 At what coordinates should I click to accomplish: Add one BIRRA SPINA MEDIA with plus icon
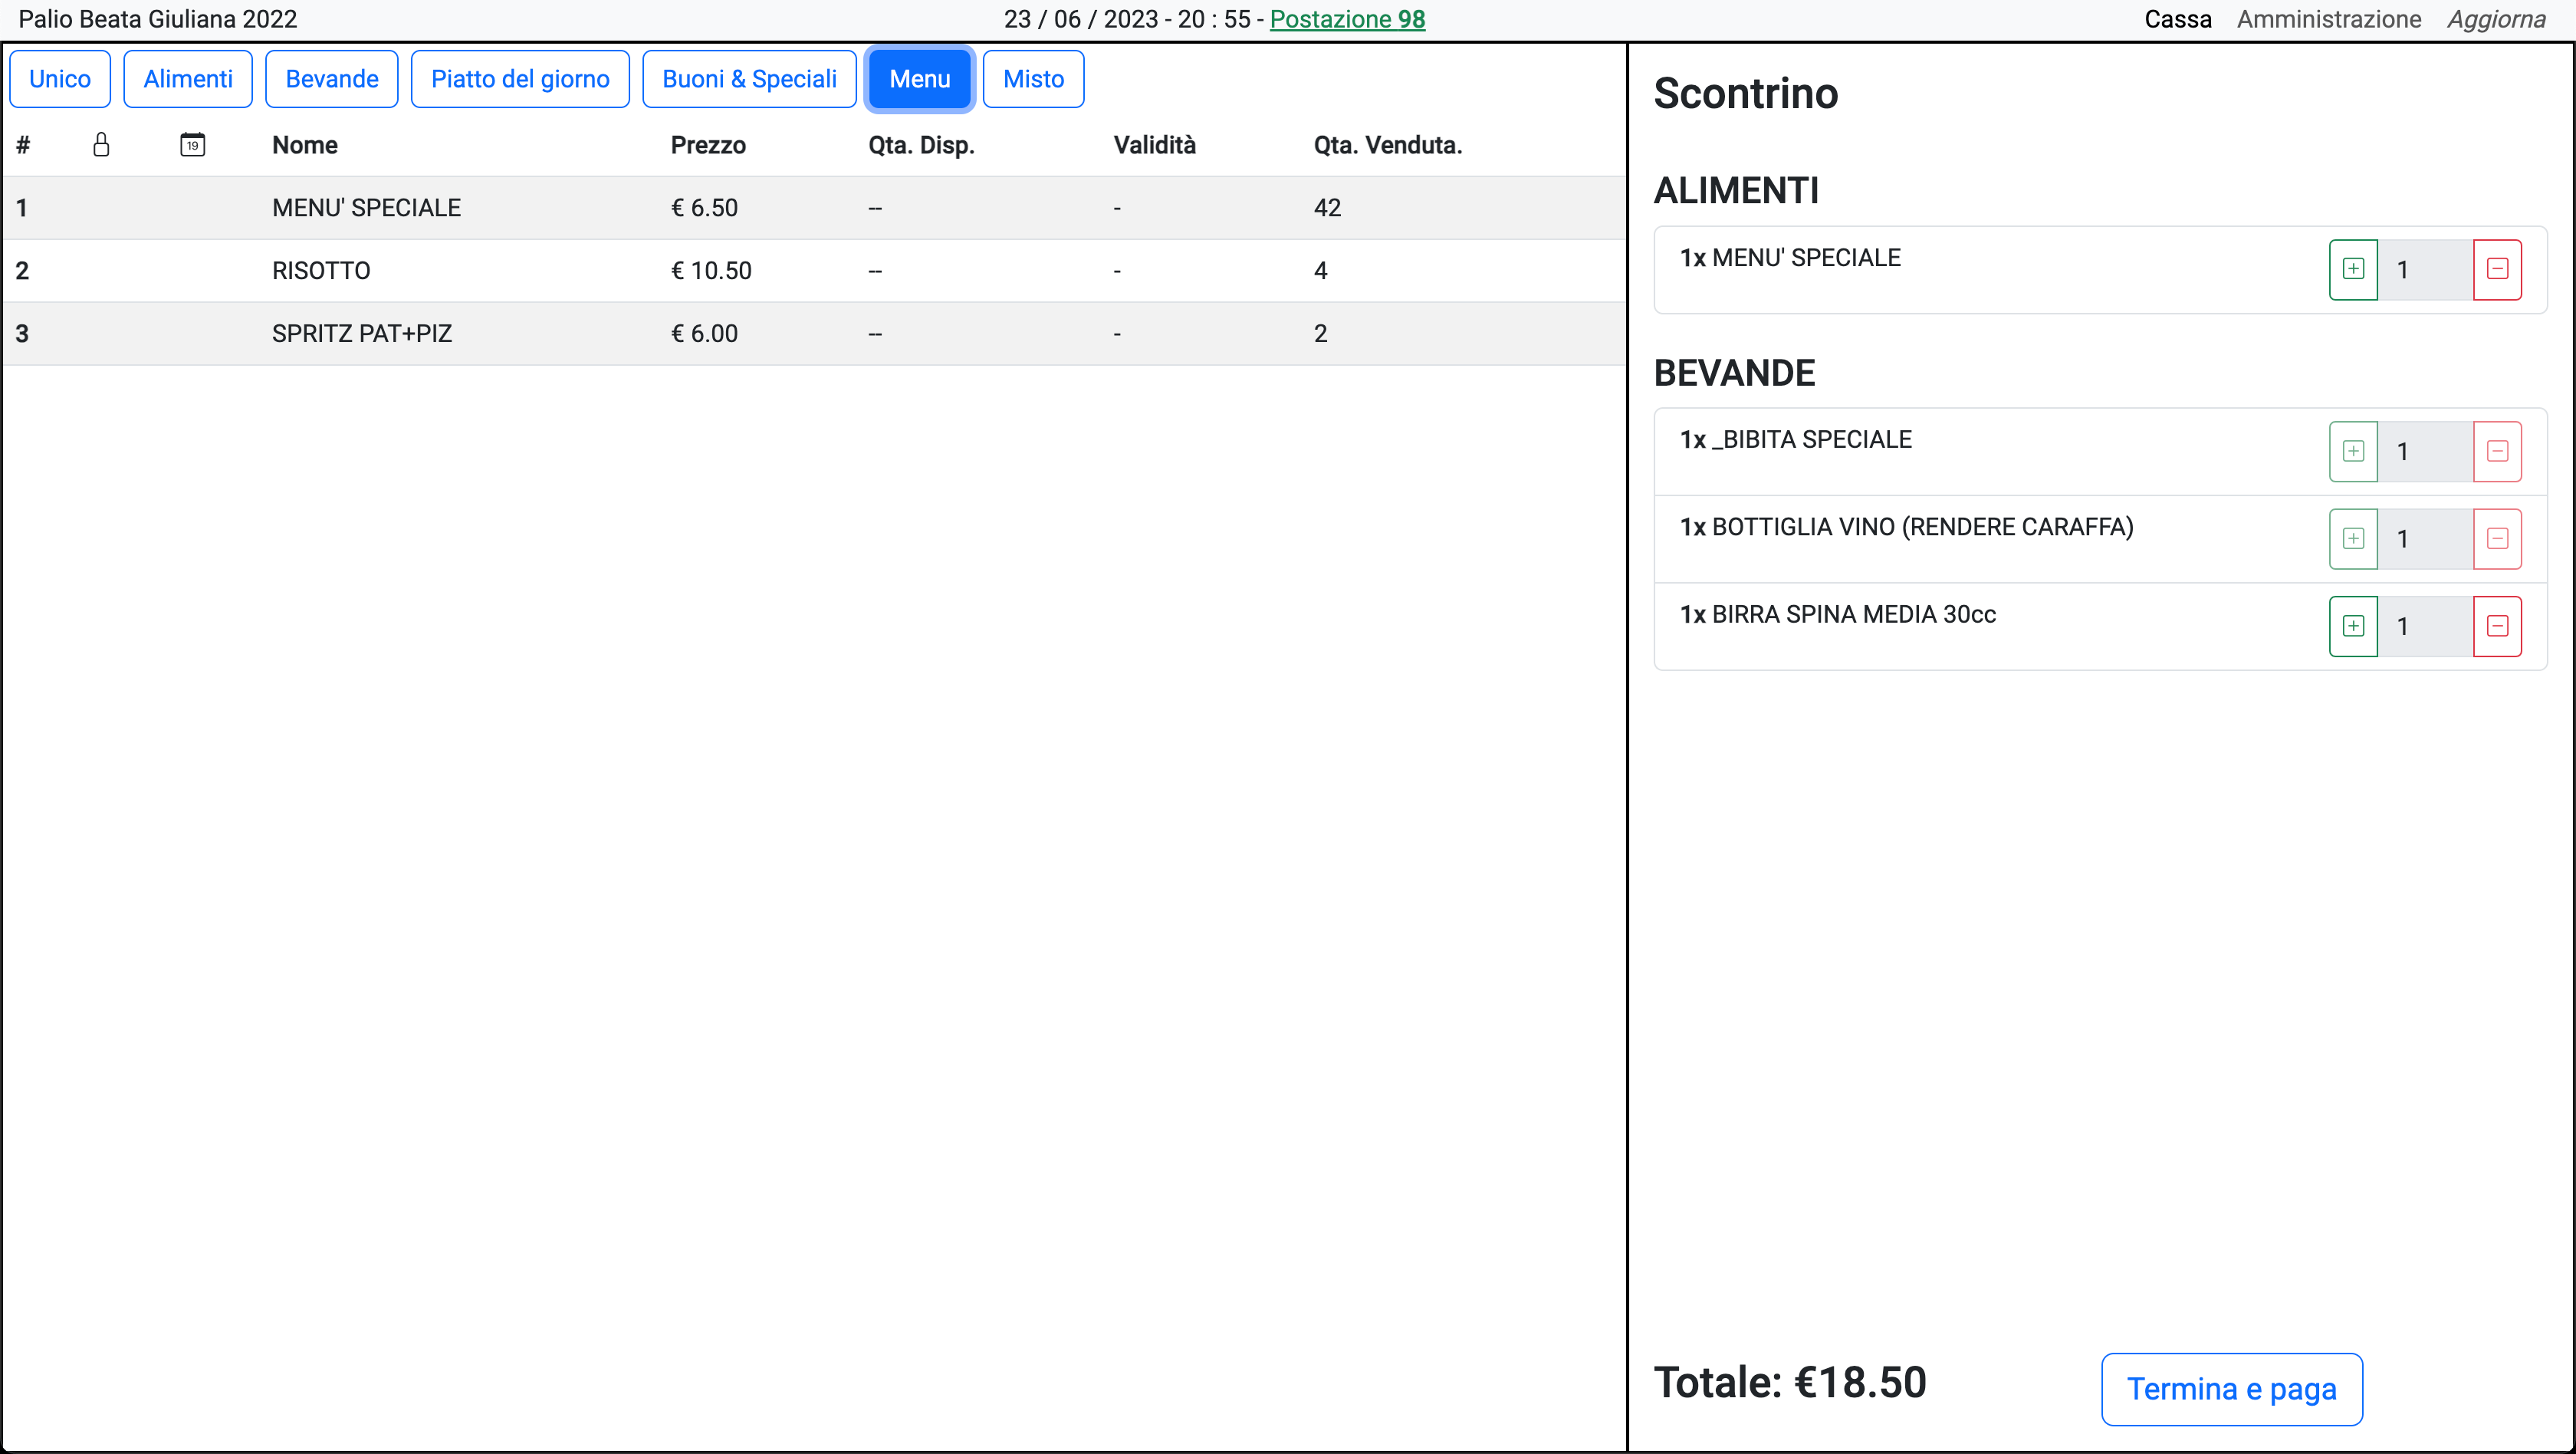[2353, 626]
